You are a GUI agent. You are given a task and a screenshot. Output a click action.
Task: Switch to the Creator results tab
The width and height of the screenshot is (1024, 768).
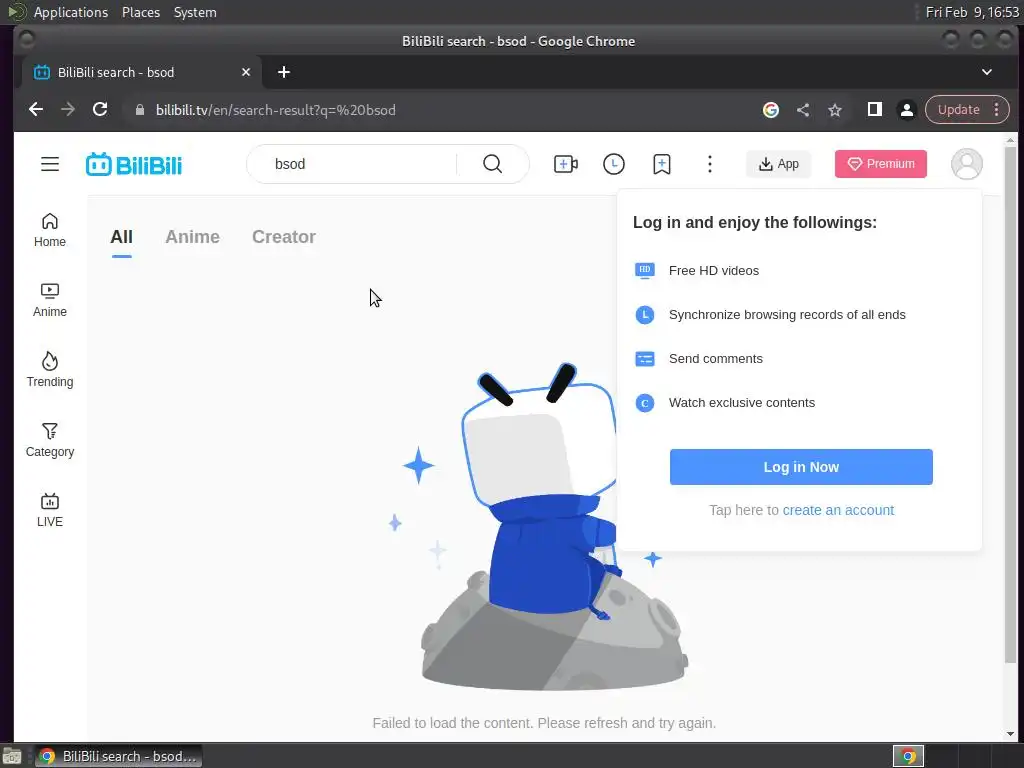tap(283, 237)
